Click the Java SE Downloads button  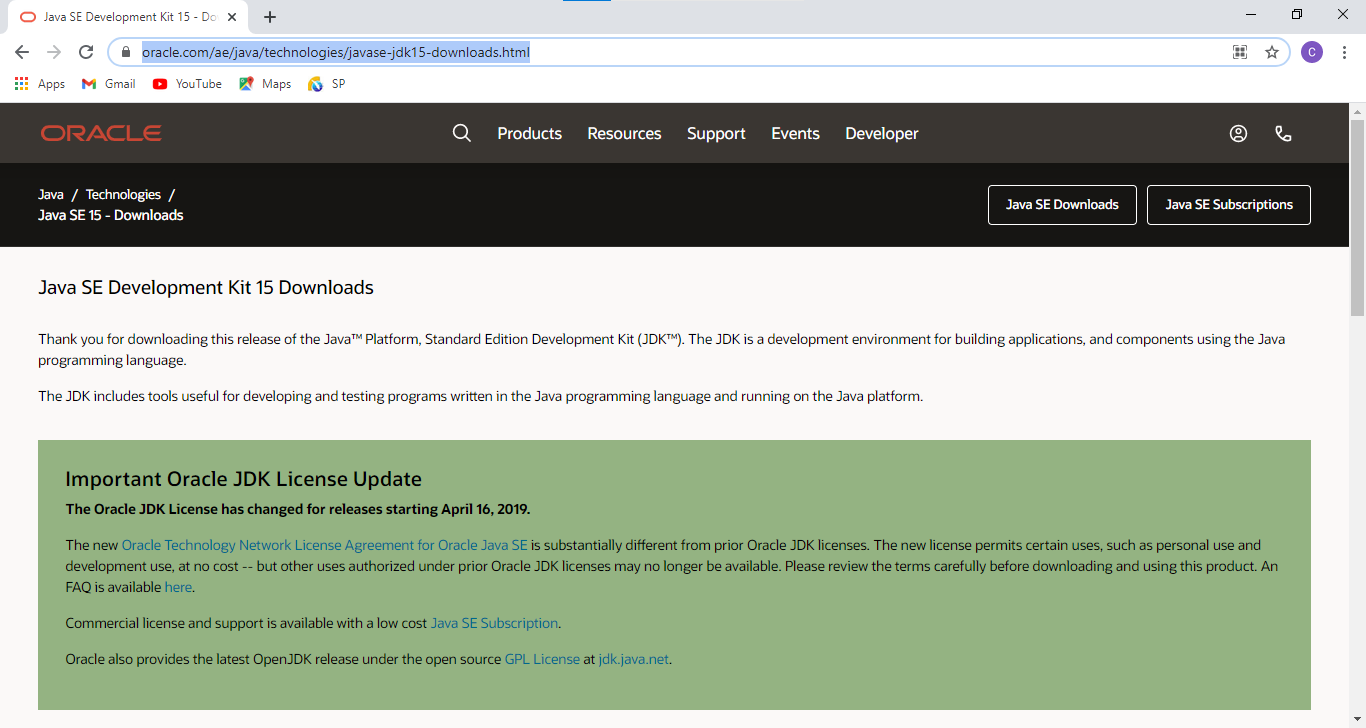[1062, 204]
